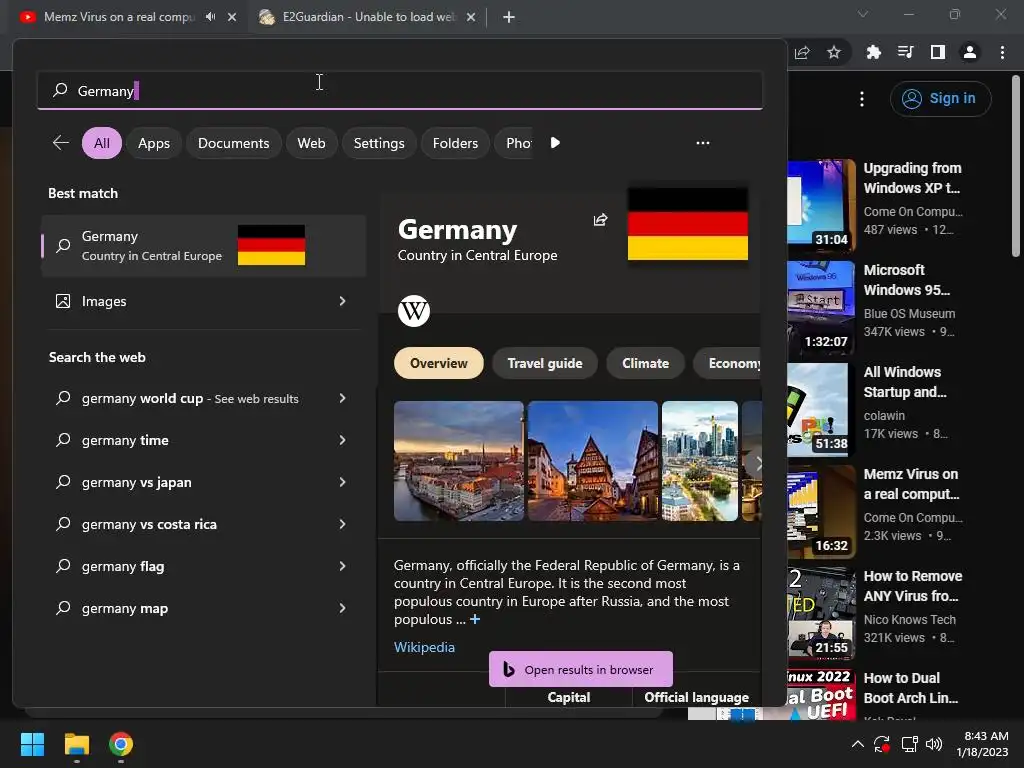Click the large Germany flag image
The image size is (1024, 768).
click(688, 224)
